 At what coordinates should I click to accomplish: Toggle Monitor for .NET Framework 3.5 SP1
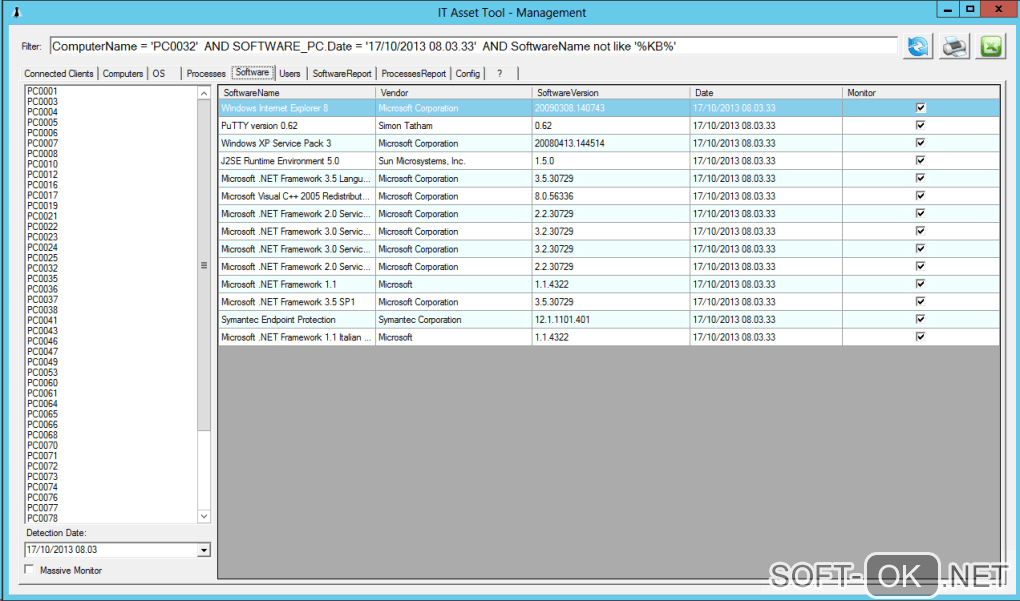(920, 301)
